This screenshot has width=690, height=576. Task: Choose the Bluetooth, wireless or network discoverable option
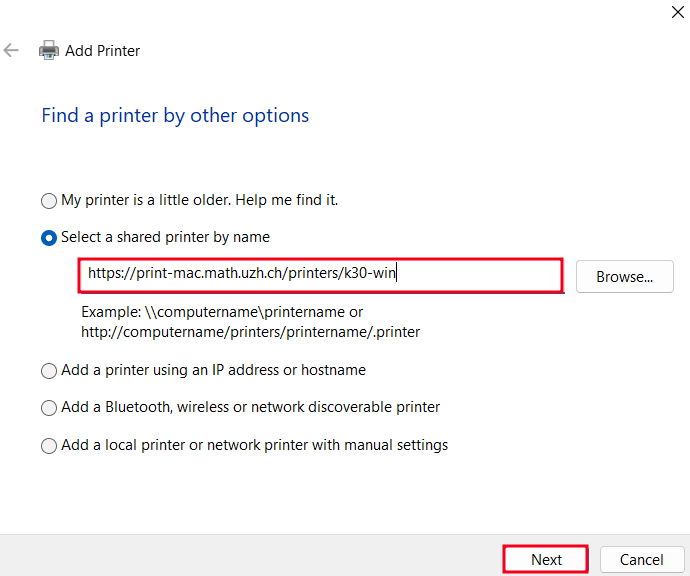tap(49, 408)
